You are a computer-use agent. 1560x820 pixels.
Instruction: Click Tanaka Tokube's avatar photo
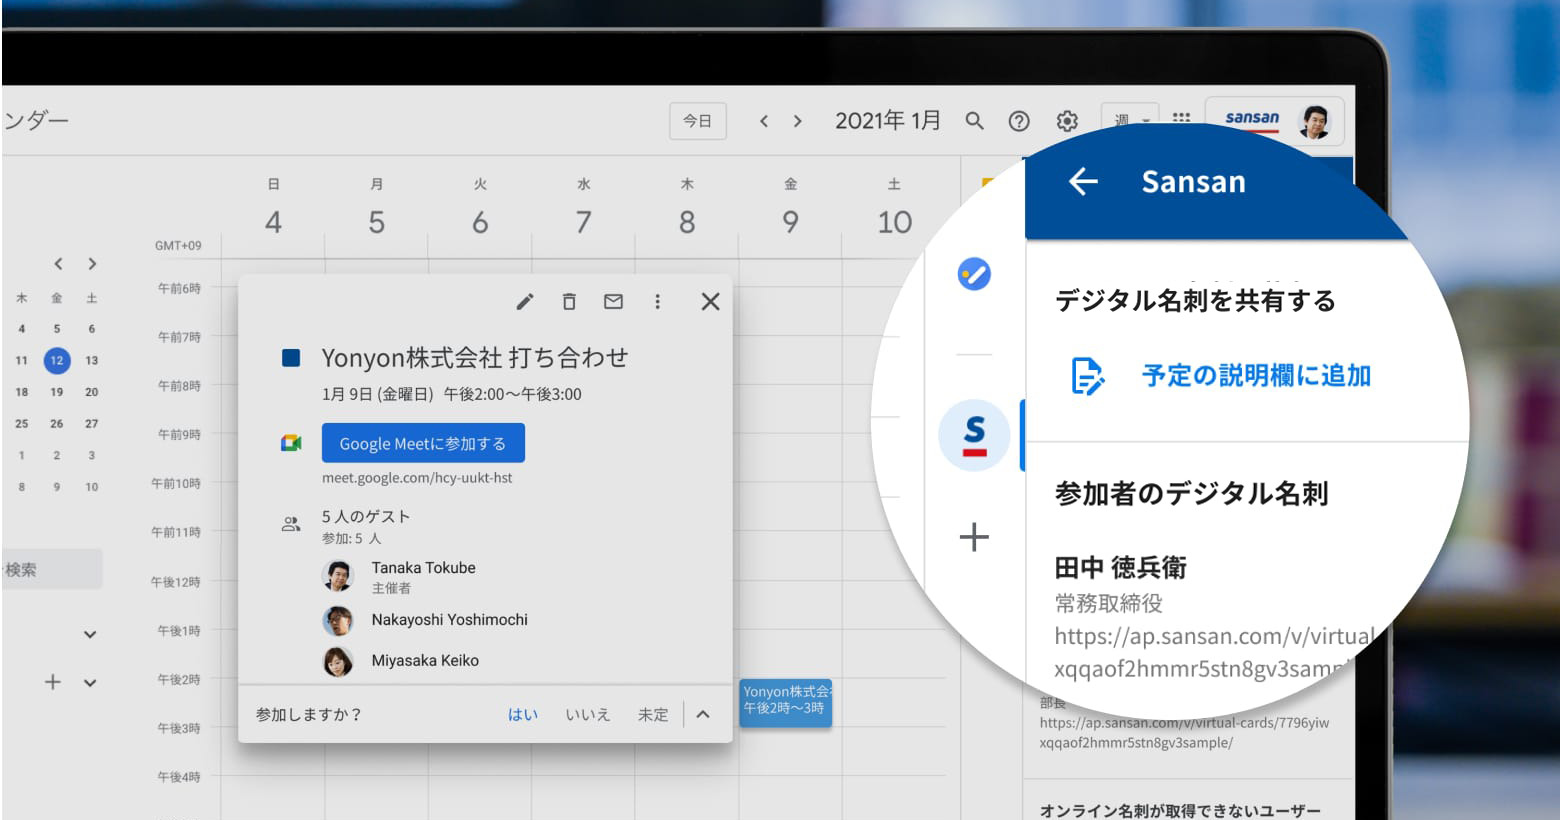click(338, 576)
